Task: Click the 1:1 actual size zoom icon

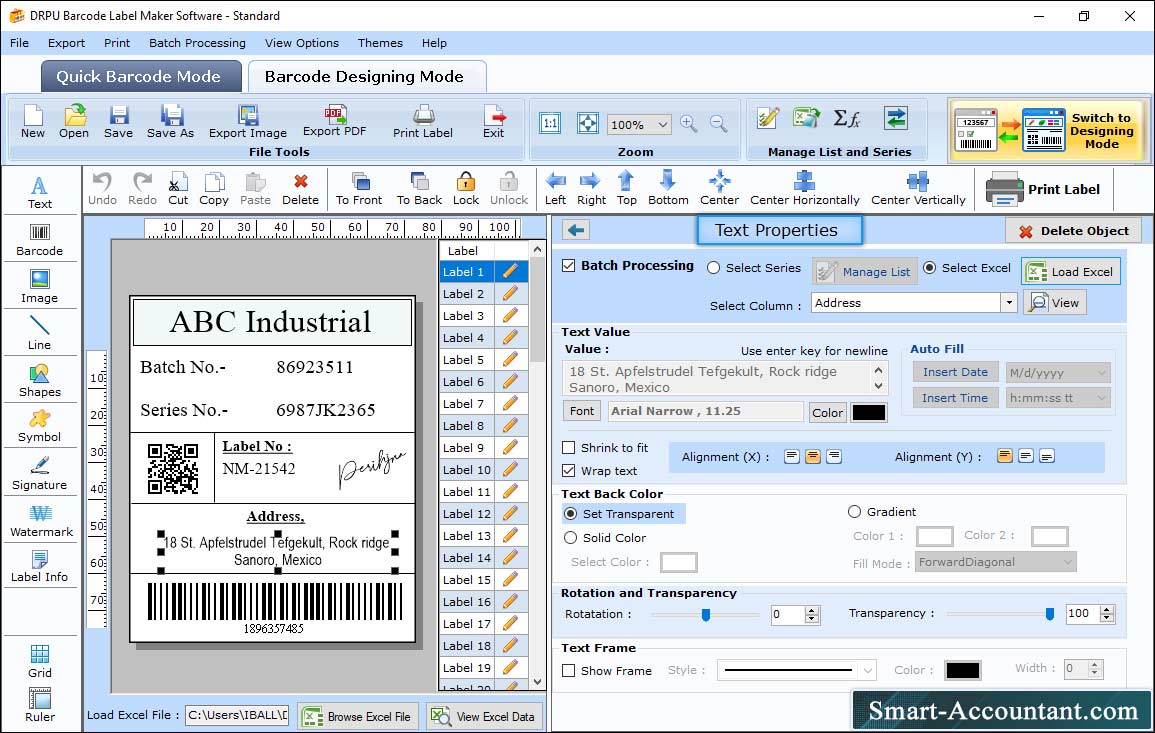Action: coord(550,123)
